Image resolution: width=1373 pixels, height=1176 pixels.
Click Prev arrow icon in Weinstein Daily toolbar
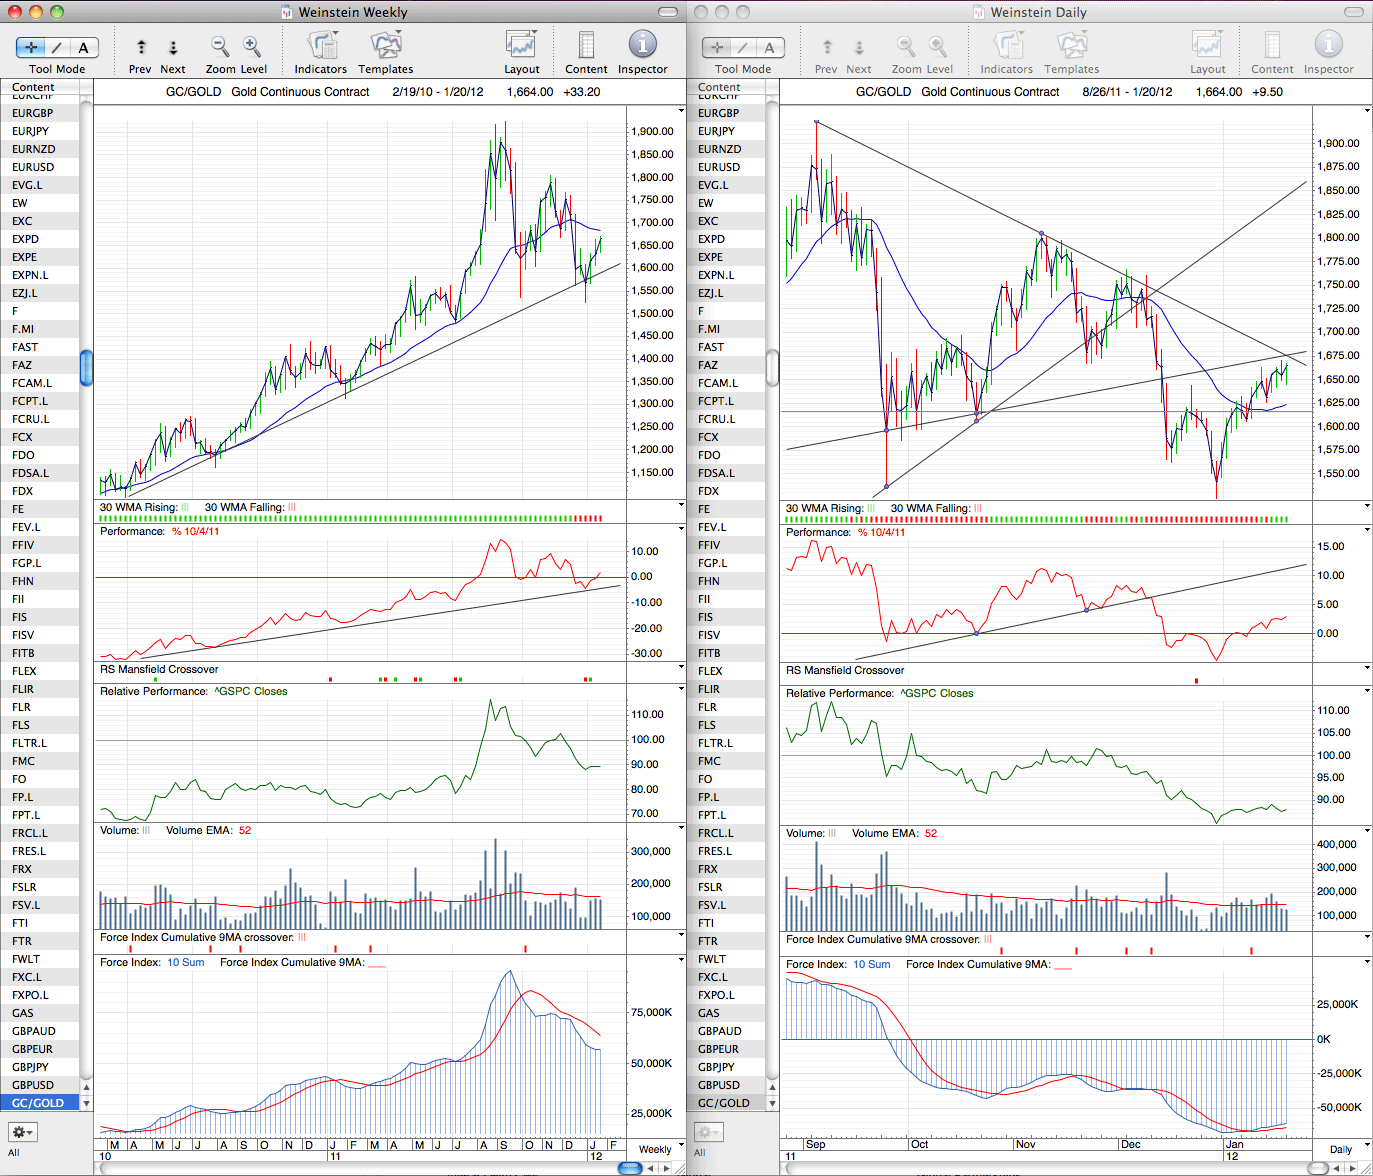tap(827, 47)
